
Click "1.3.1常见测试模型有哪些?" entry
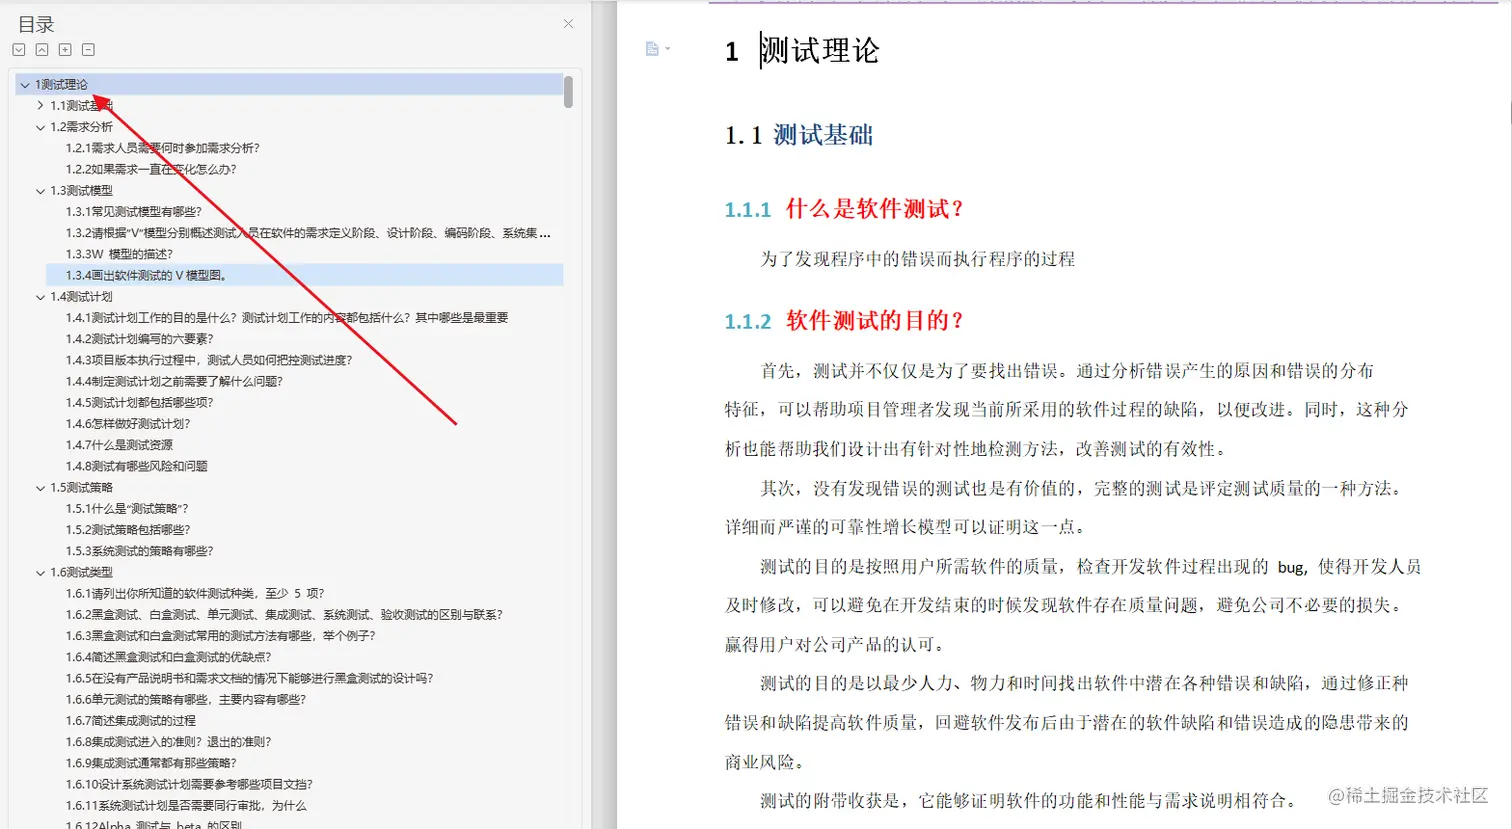pos(130,211)
